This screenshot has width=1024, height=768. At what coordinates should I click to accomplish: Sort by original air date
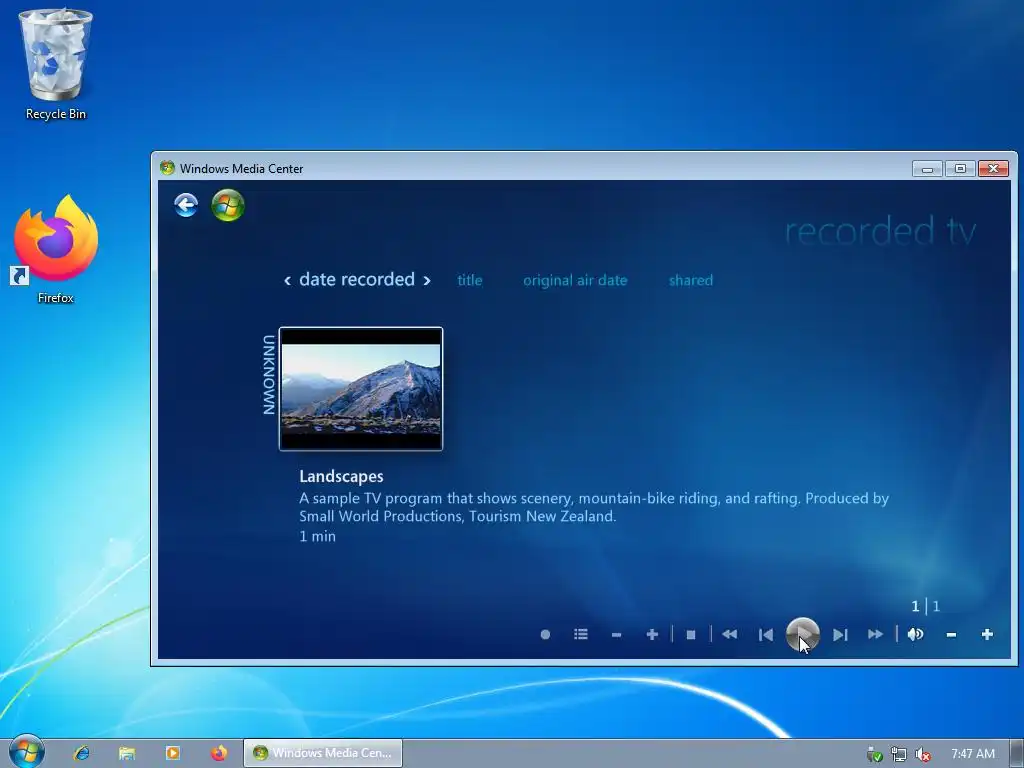575,280
